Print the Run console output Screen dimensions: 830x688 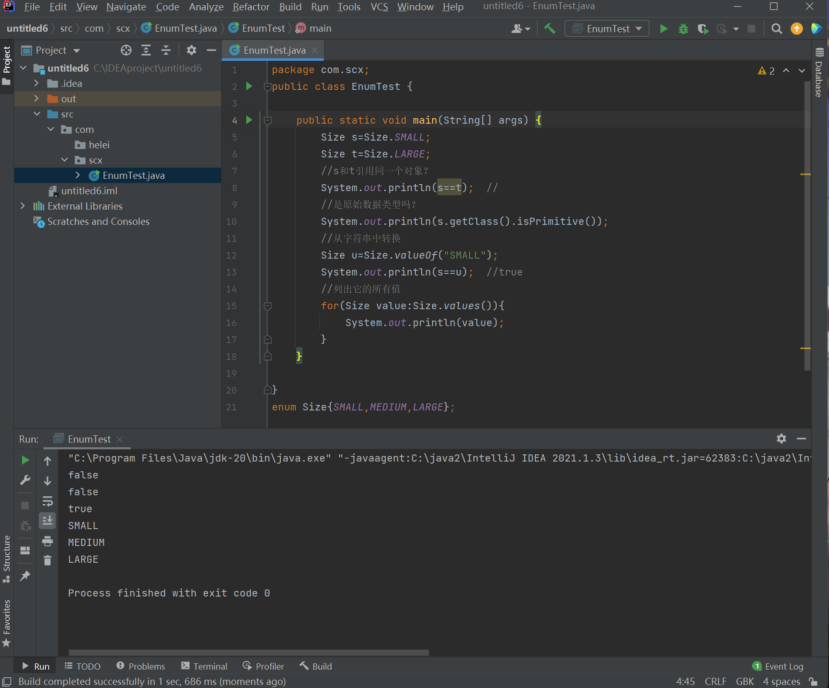pyautogui.click(x=47, y=541)
